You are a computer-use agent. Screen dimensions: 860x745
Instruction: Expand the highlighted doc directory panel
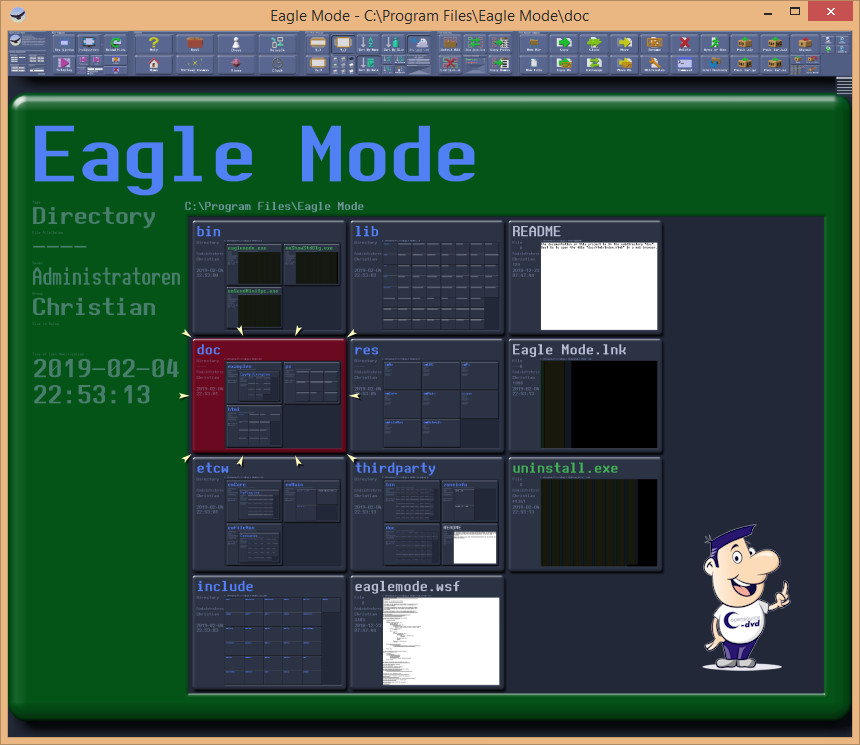pyautogui.click(x=268, y=395)
